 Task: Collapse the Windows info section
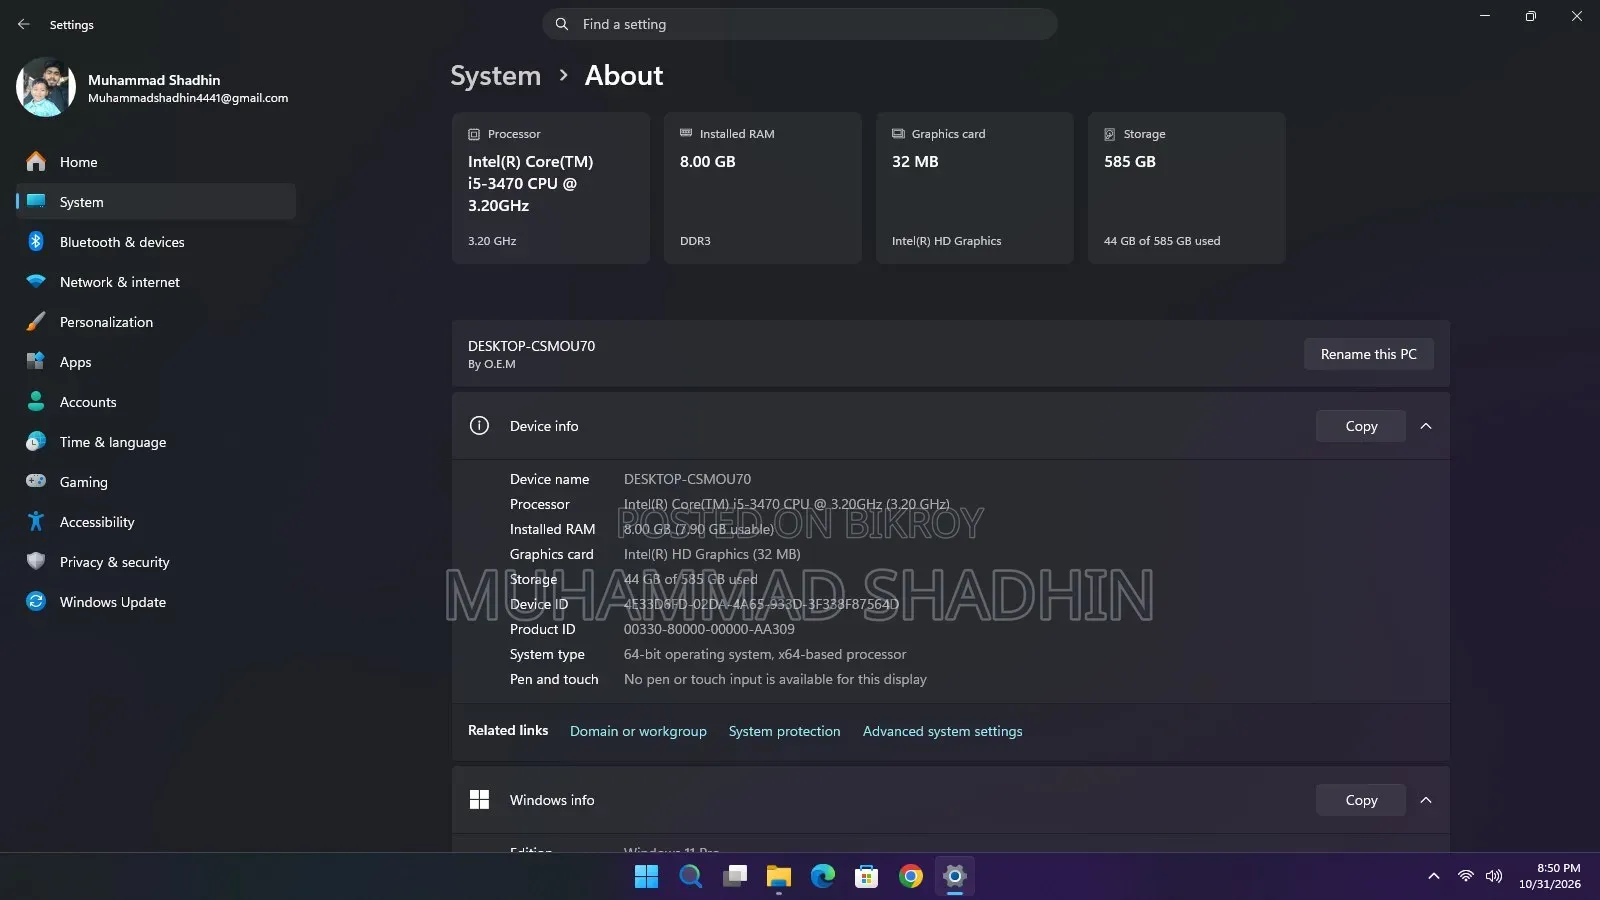pyautogui.click(x=1426, y=800)
